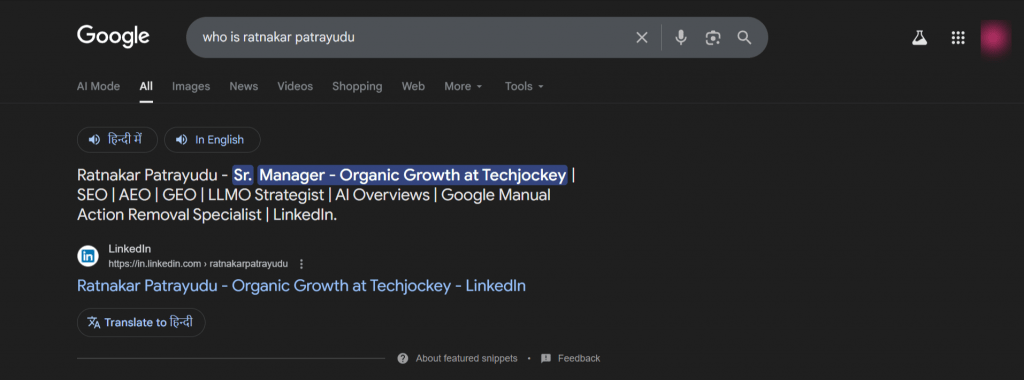Open About featured snippets link
The height and width of the screenshot is (380, 1024).
[466, 358]
